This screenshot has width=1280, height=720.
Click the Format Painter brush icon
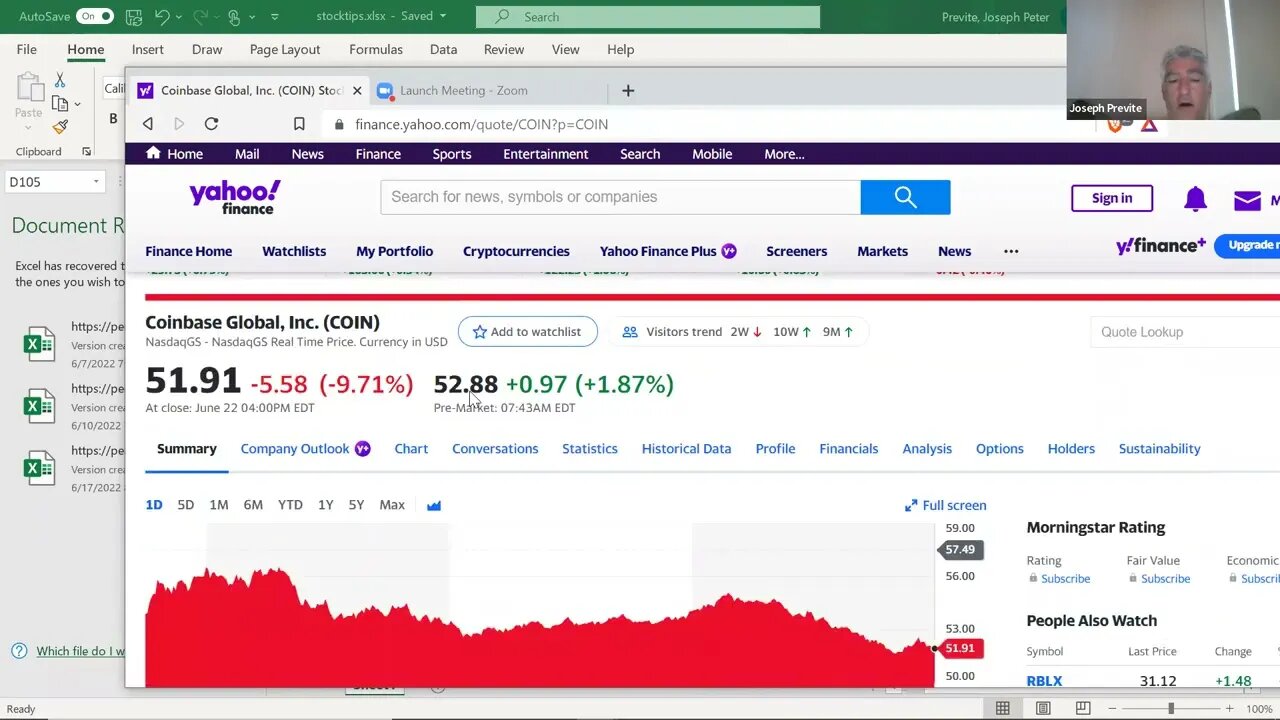pos(60,127)
